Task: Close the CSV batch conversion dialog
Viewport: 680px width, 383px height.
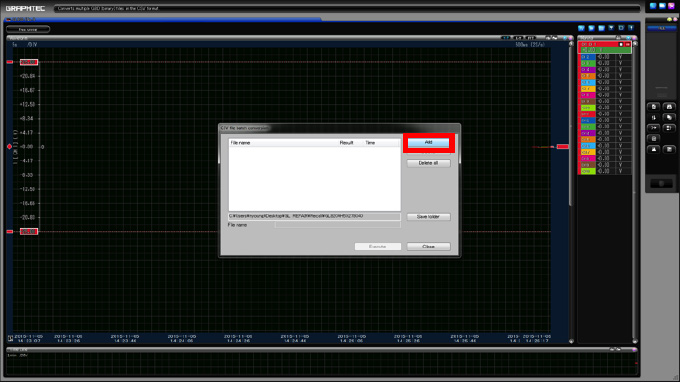Action: coord(428,246)
